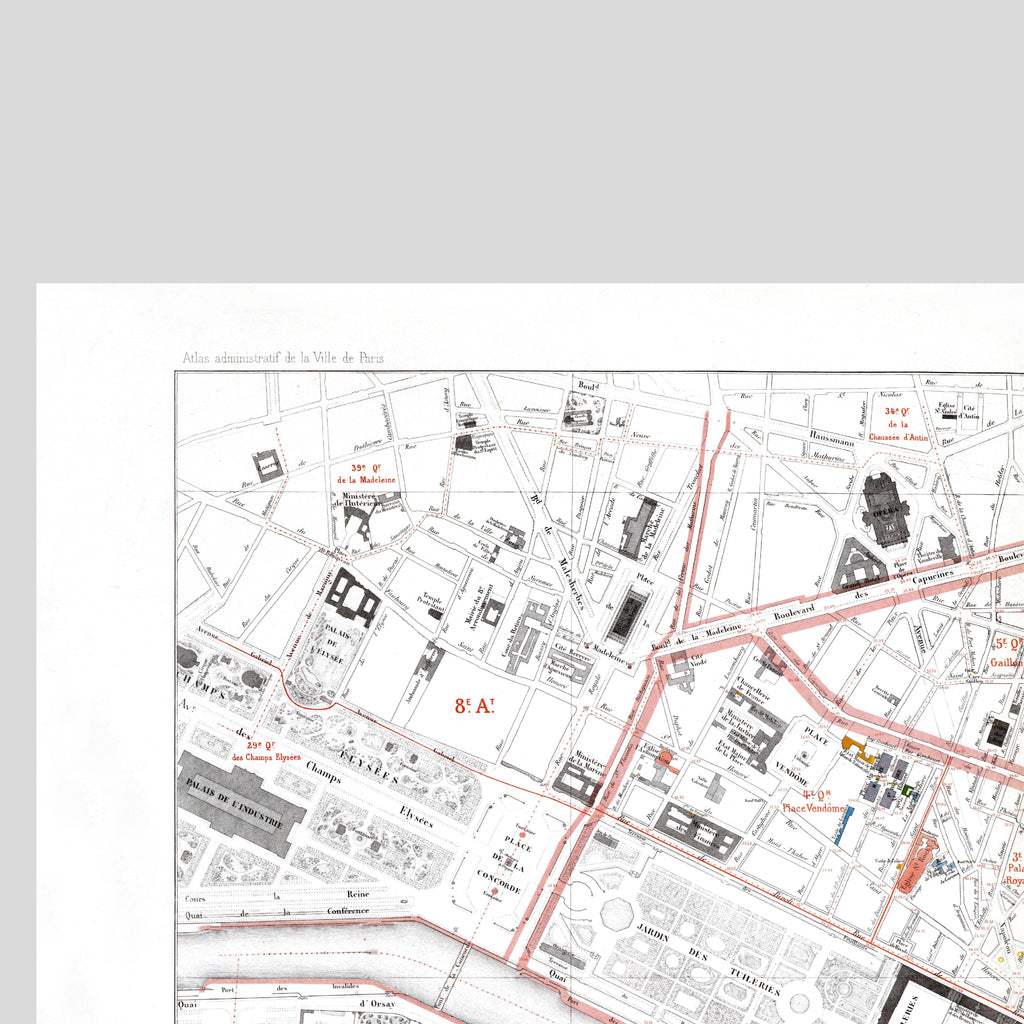Click the orange-highlighted building at Place Vendôme
1024x1024 pixels.
coord(858,748)
